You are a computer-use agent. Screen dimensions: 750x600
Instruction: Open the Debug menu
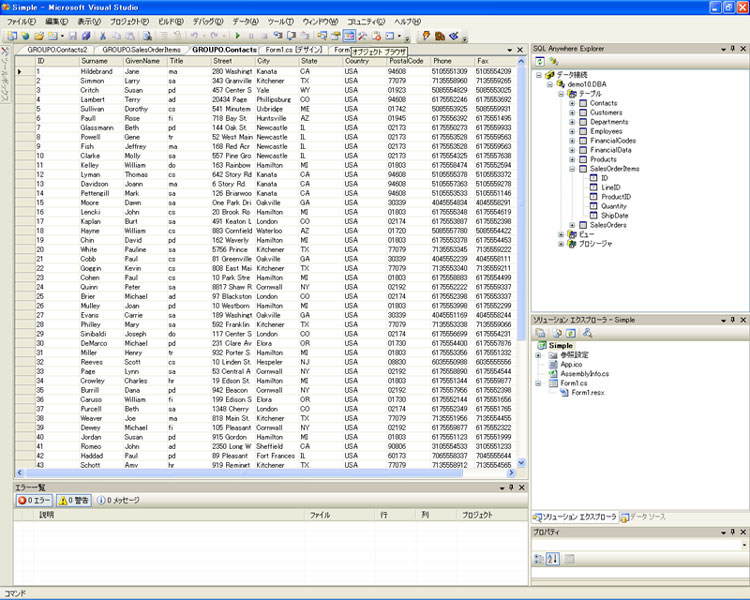tap(208, 22)
